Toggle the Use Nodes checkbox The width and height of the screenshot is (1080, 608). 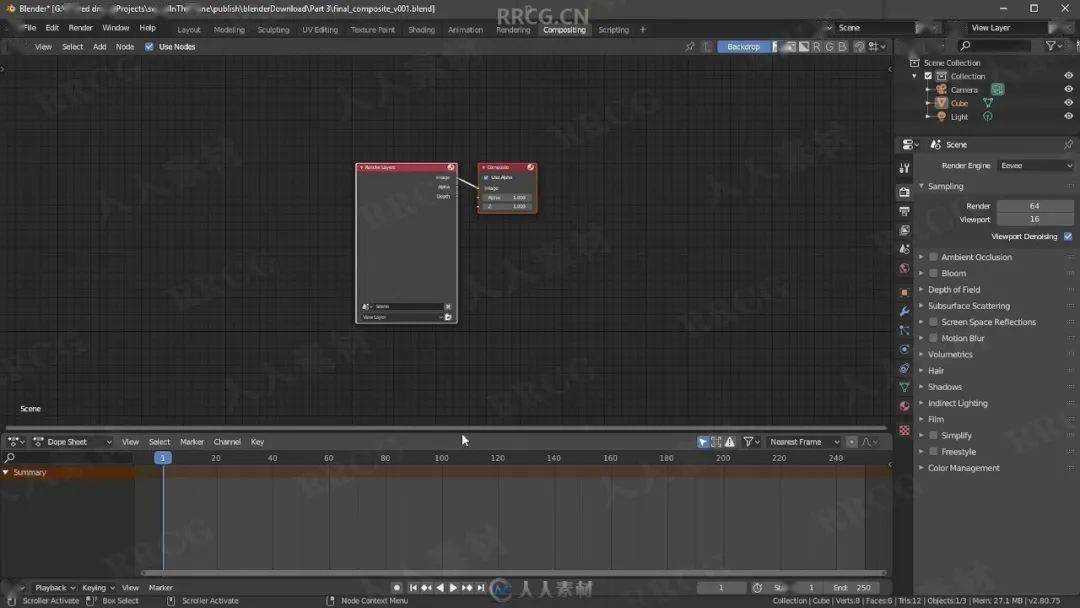point(149,47)
